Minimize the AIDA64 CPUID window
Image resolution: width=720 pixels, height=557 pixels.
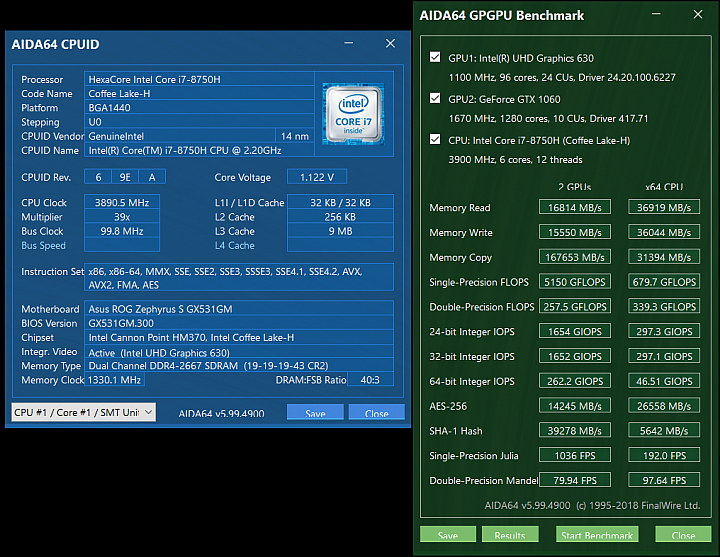click(349, 43)
